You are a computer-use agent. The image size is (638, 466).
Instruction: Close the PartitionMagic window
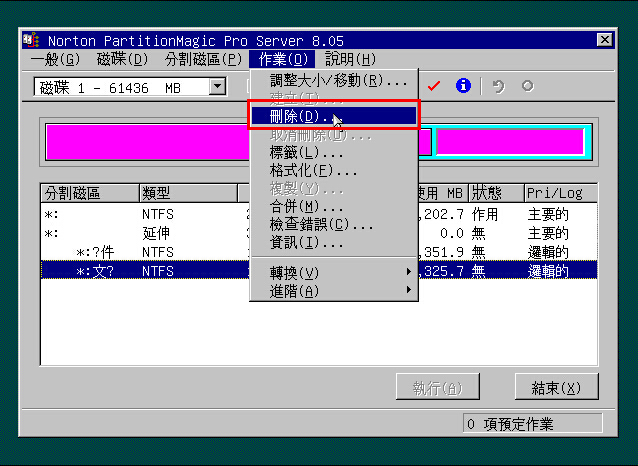(605, 39)
